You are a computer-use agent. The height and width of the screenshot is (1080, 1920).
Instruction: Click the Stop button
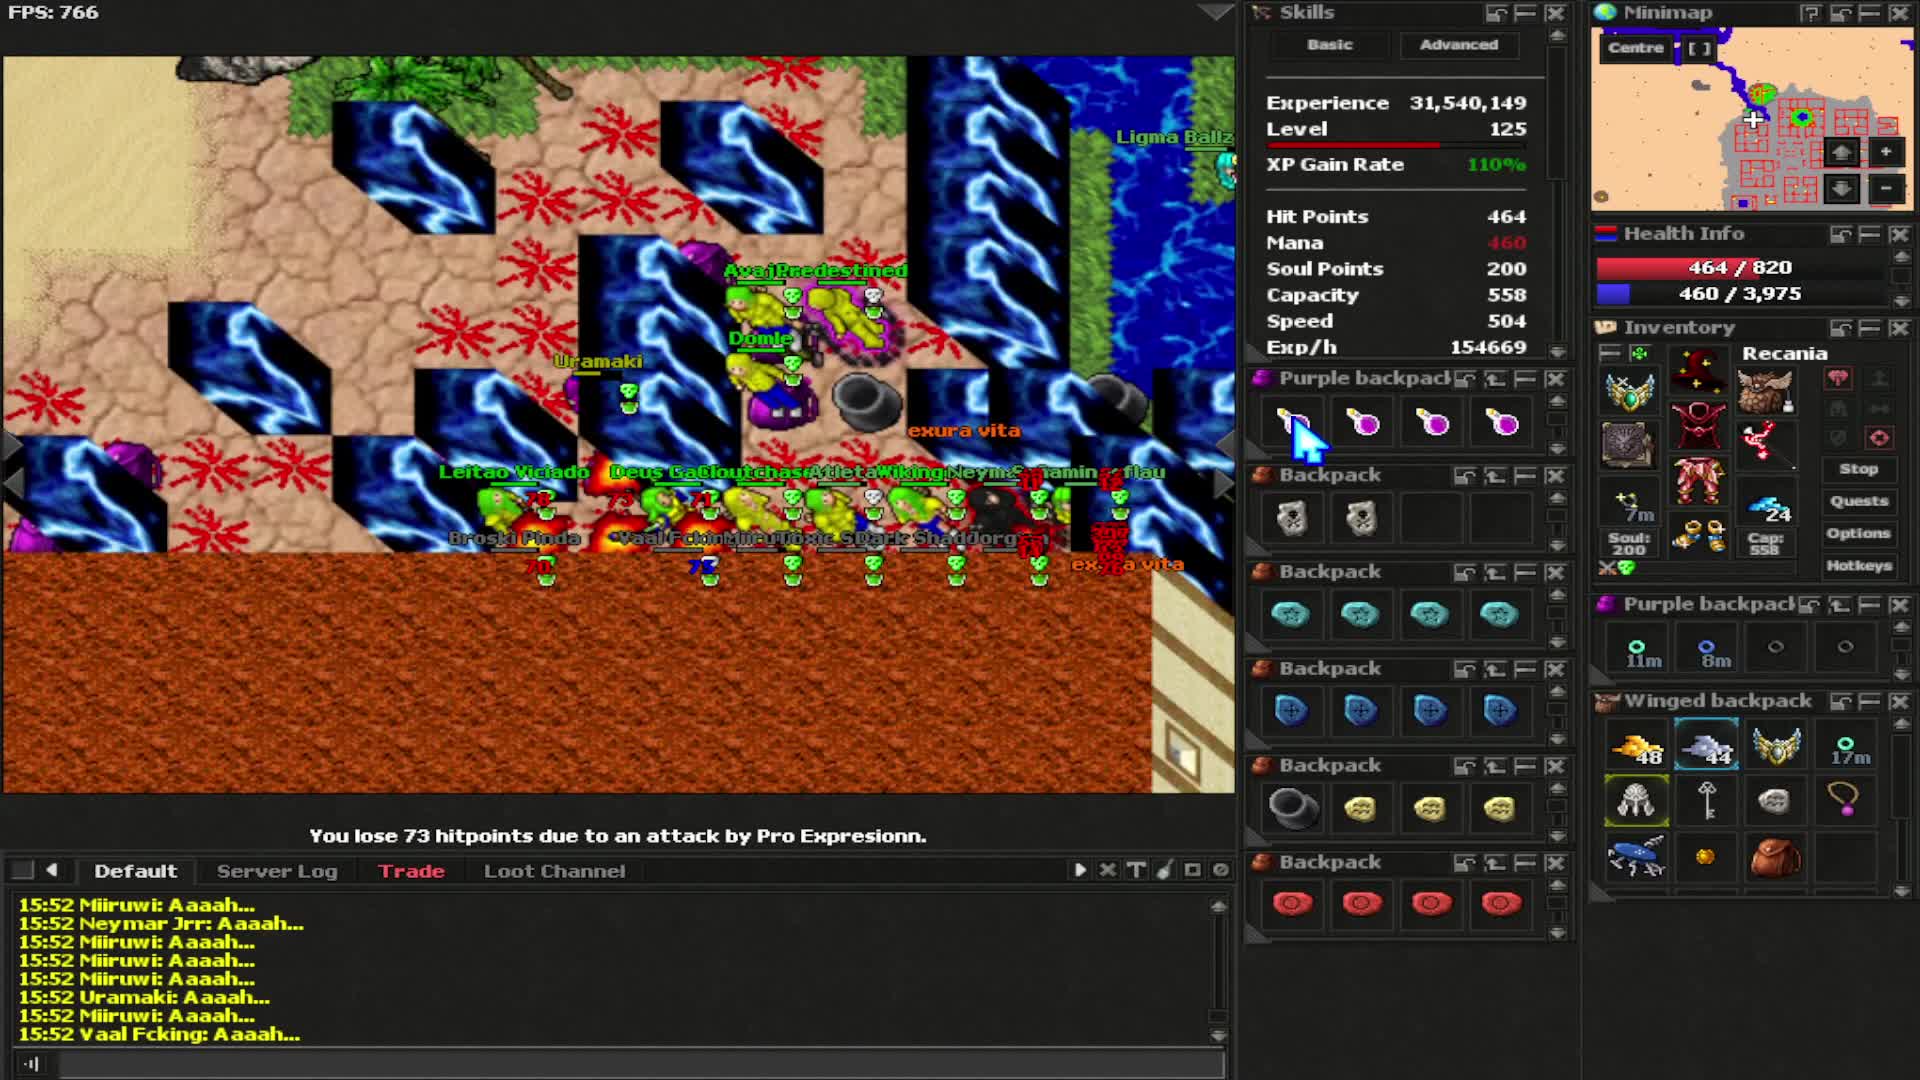click(x=1858, y=469)
